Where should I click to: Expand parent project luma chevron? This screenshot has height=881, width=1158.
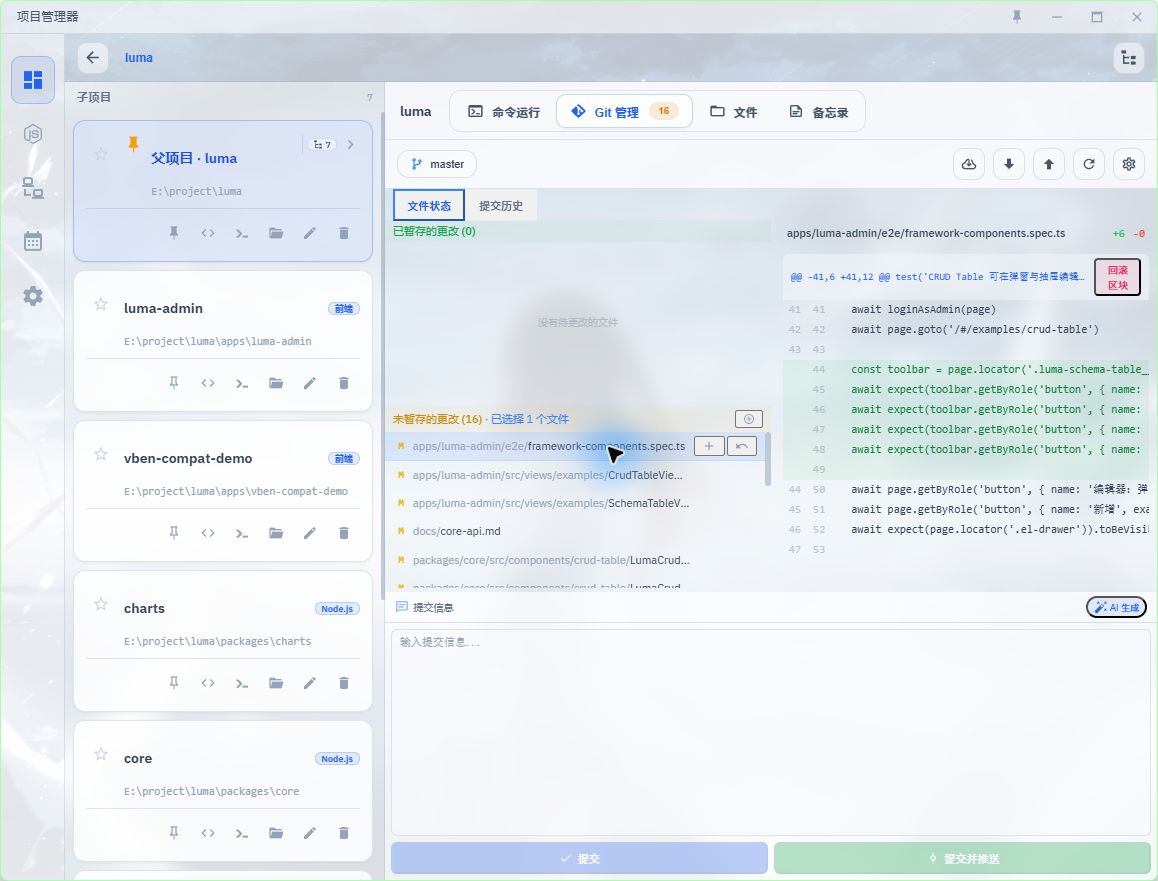click(351, 145)
